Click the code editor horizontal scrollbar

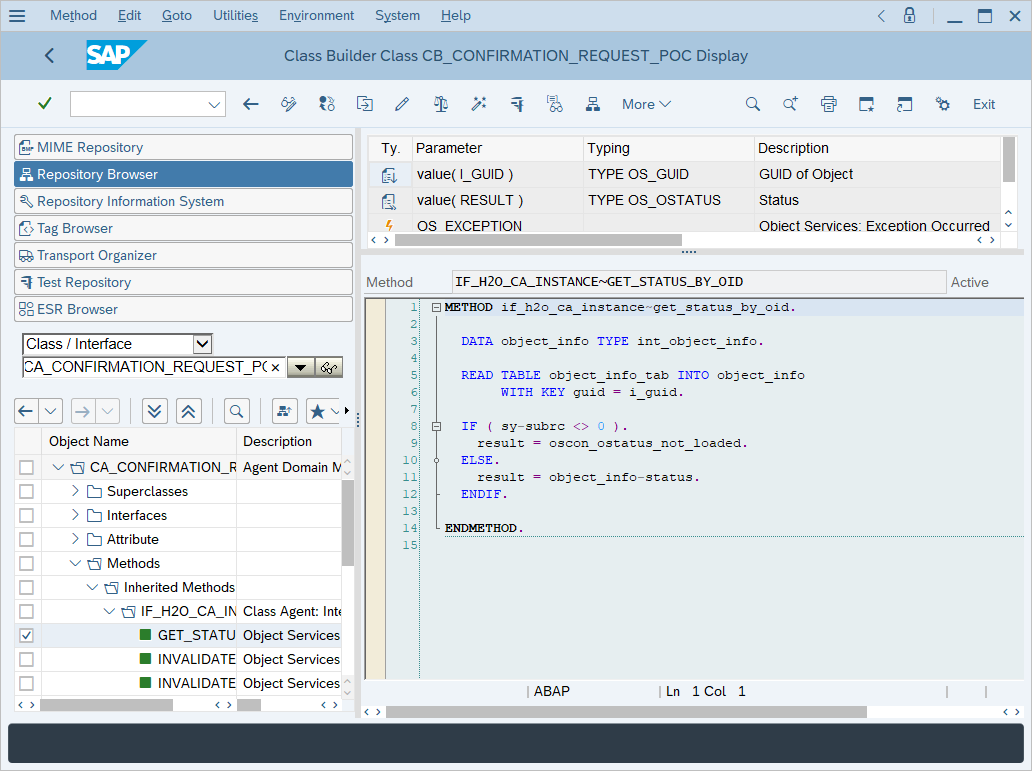coord(620,712)
